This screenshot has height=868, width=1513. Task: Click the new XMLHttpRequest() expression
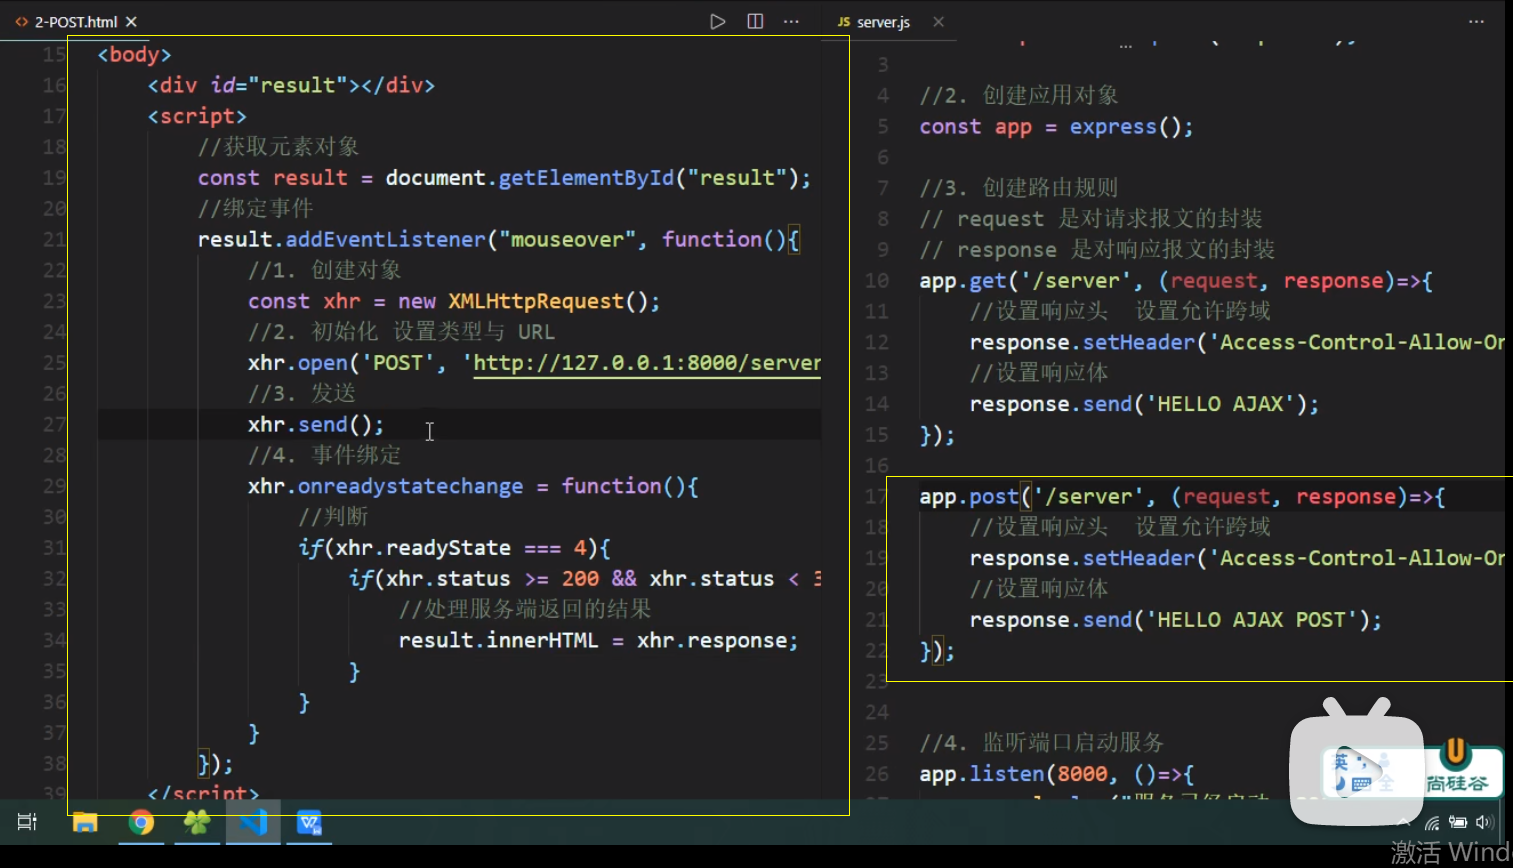pyautogui.click(x=529, y=302)
